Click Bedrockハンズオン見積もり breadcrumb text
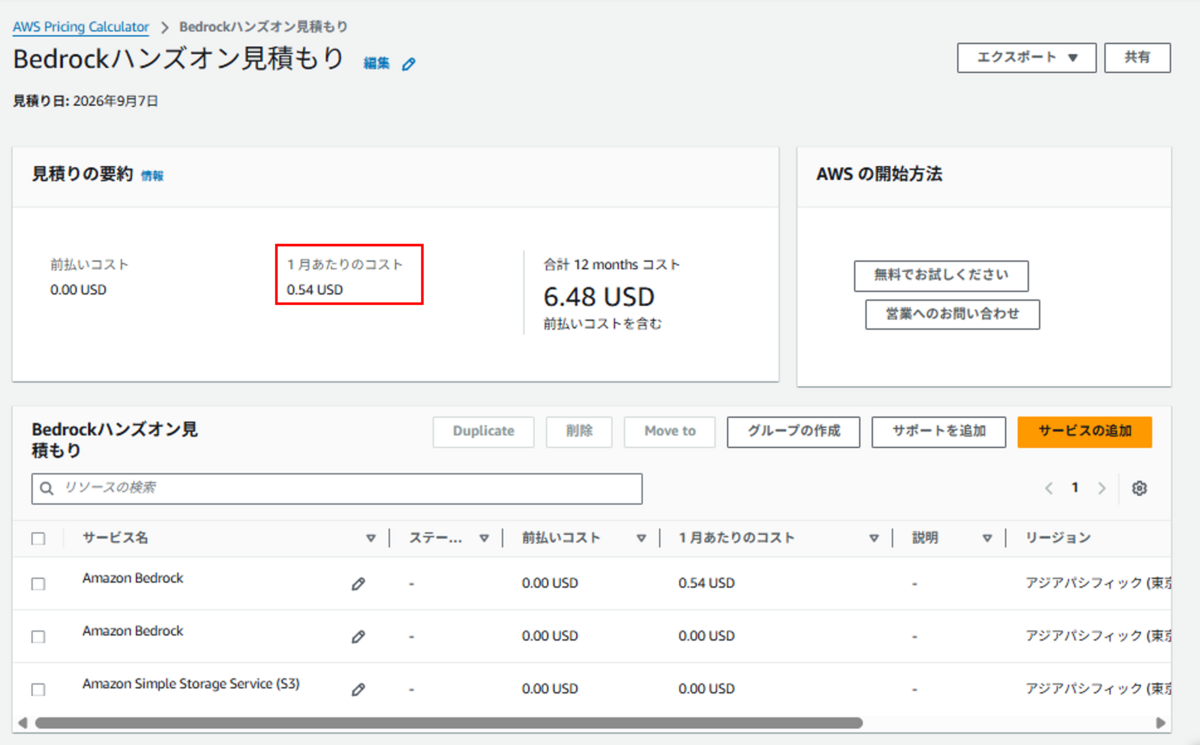Viewport: 1200px width, 745px height. pos(264,27)
